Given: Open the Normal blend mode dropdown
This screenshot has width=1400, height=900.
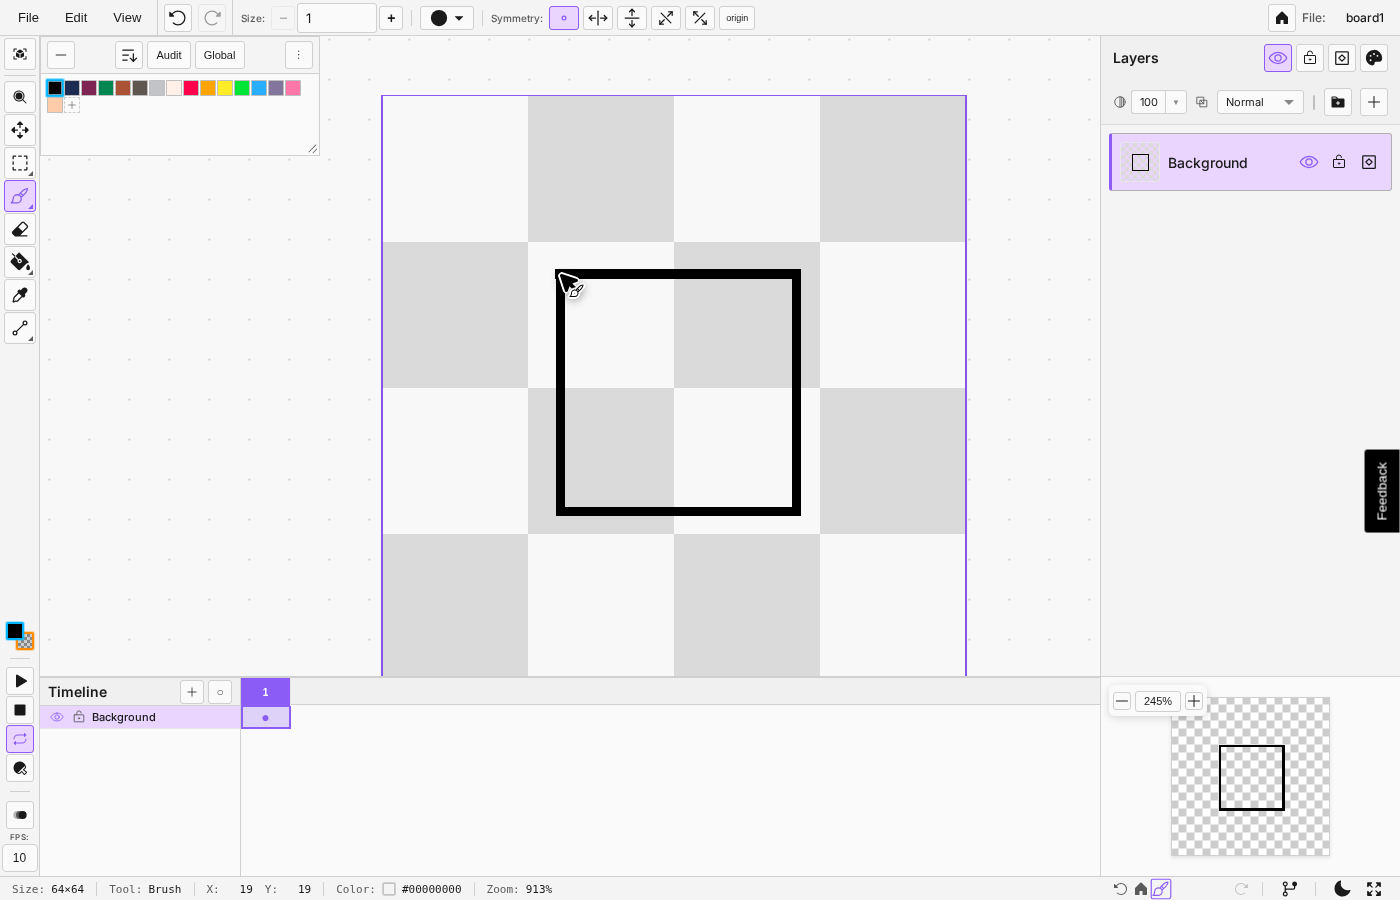Looking at the screenshot, I should (1260, 102).
